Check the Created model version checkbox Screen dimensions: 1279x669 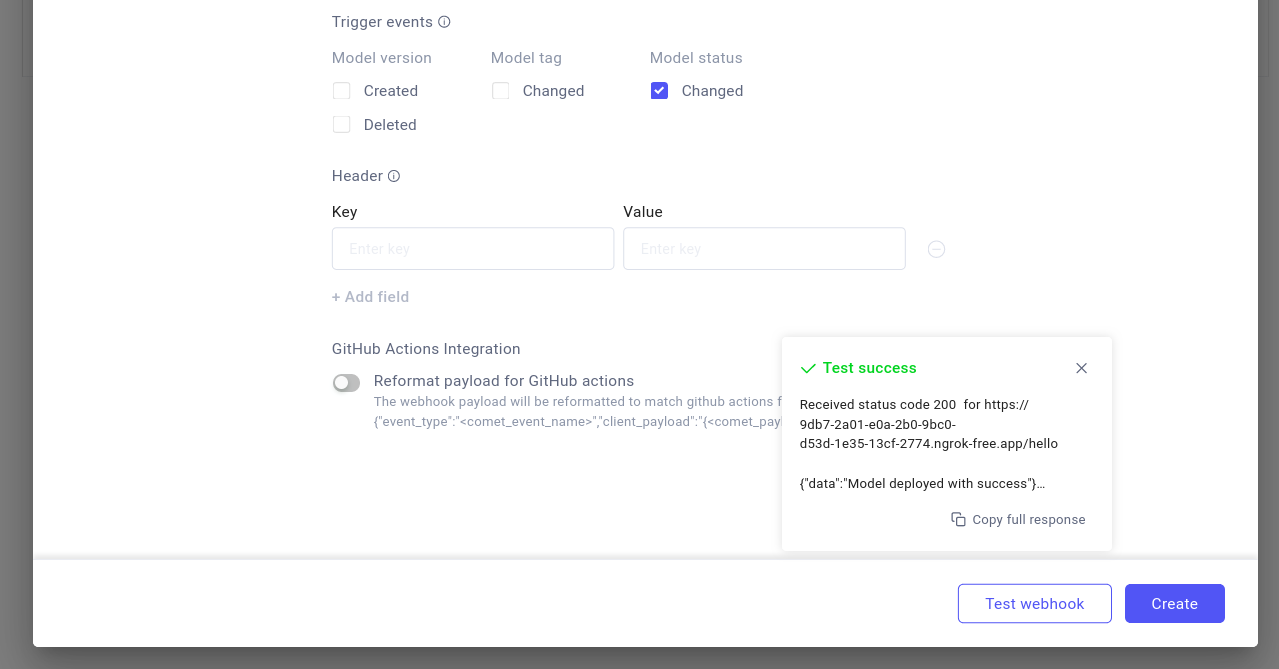(x=341, y=90)
